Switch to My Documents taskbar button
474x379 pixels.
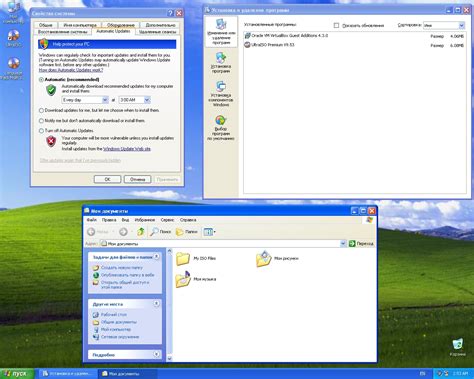point(127,374)
